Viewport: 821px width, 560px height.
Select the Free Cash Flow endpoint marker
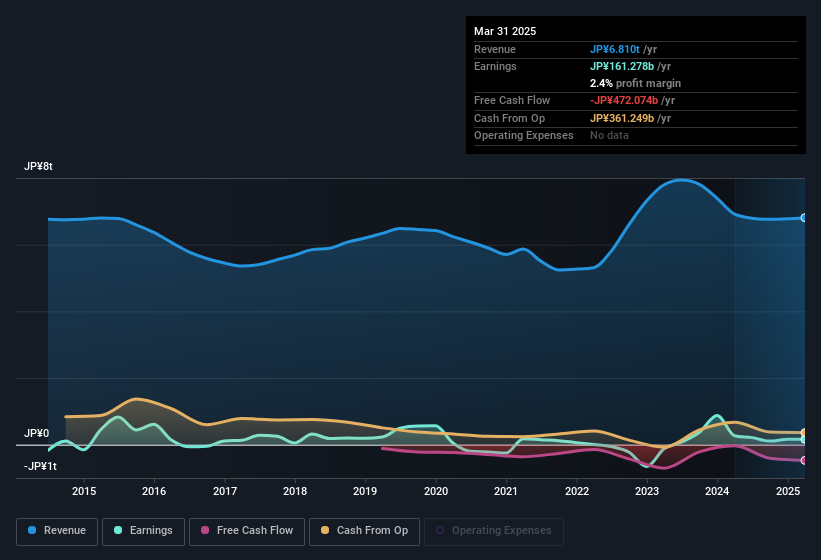tap(804, 461)
